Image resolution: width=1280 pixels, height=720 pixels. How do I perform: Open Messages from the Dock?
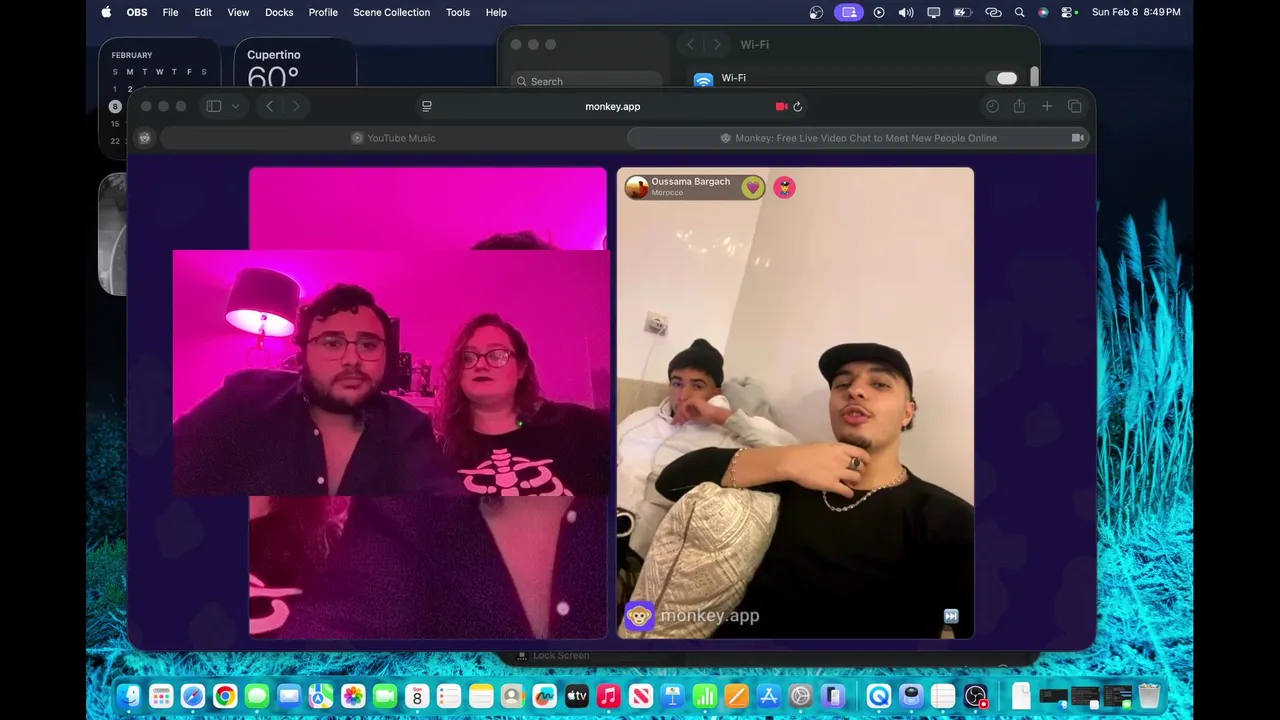click(x=257, y=696)
